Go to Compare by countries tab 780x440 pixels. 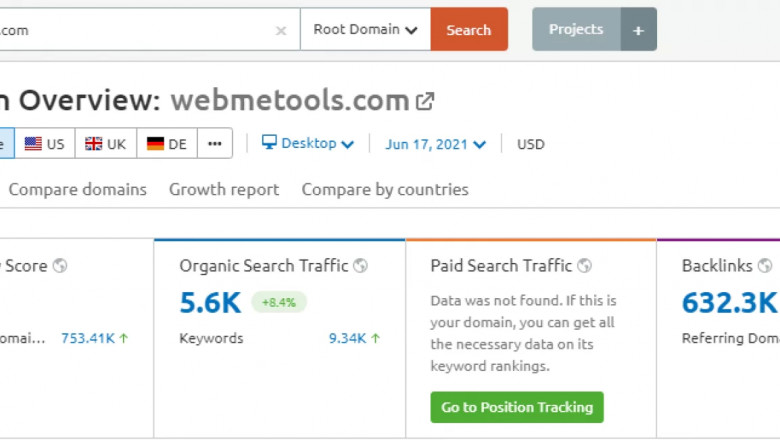385,189
